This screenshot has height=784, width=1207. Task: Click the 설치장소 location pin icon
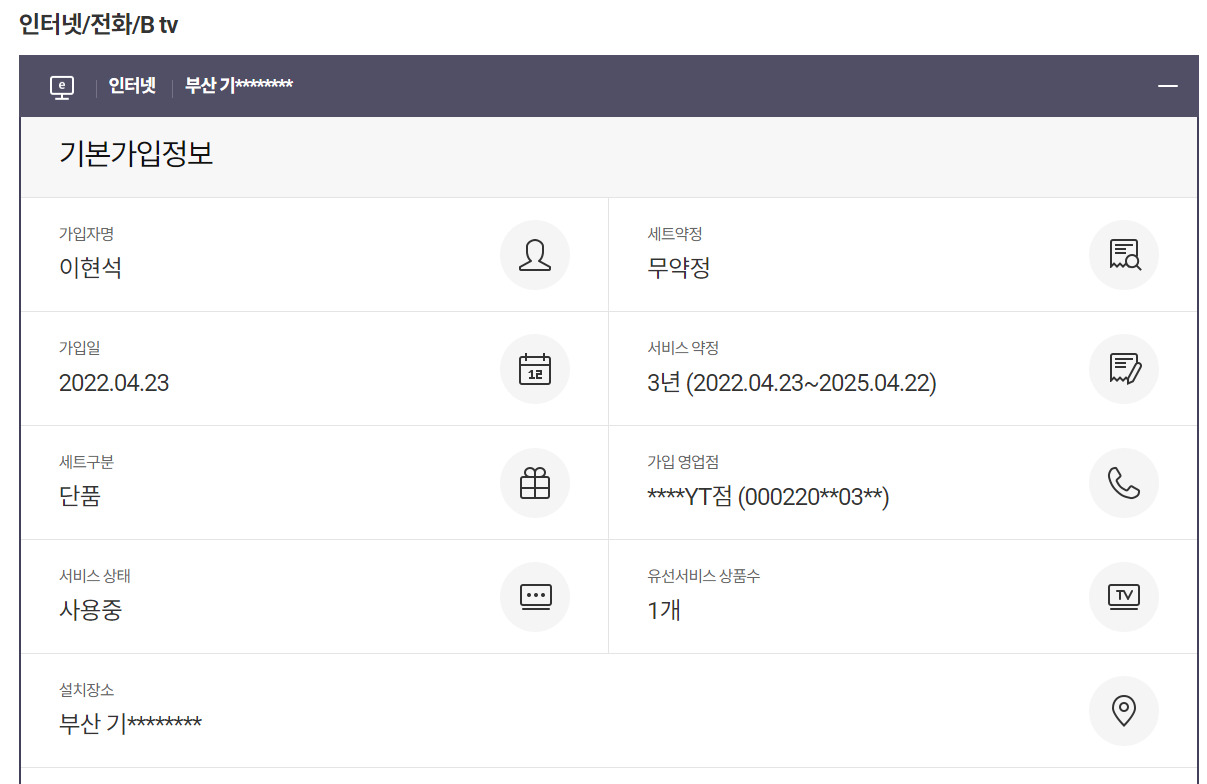[1124, 711]
